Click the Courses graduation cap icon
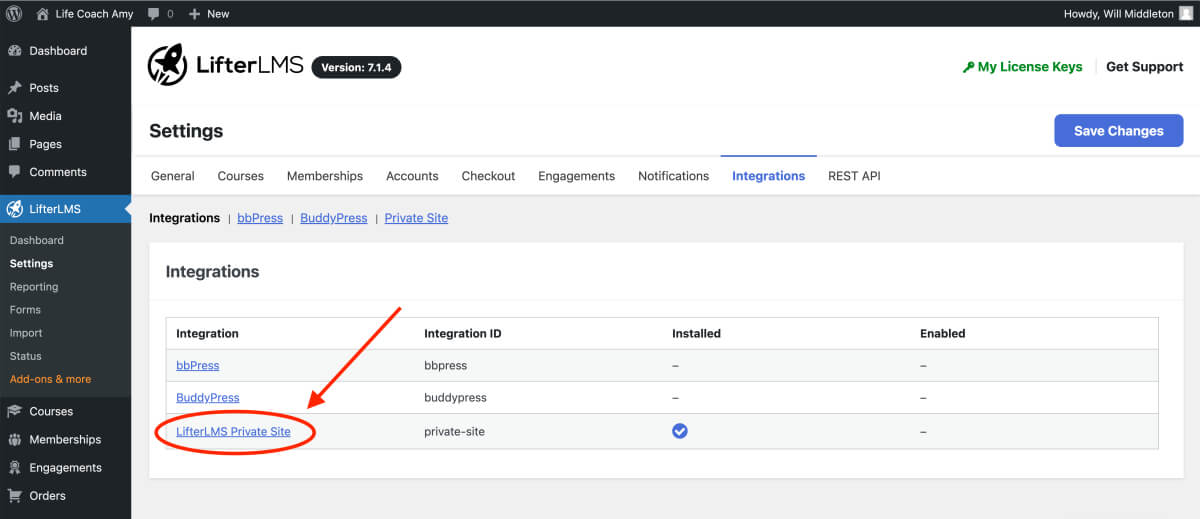The width and height of the screenshot is (1200, 519). point(15,411)
